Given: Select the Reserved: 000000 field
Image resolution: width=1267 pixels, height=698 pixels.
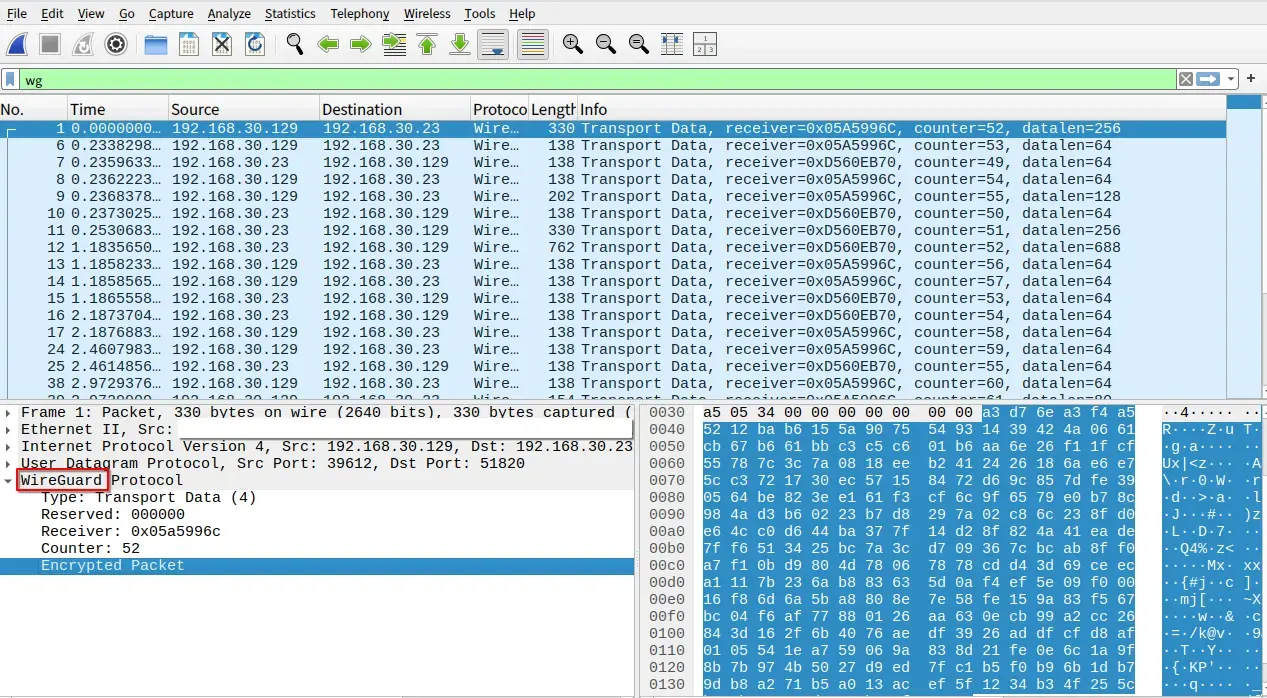Looking at the screenshot, I should point(317,514).
